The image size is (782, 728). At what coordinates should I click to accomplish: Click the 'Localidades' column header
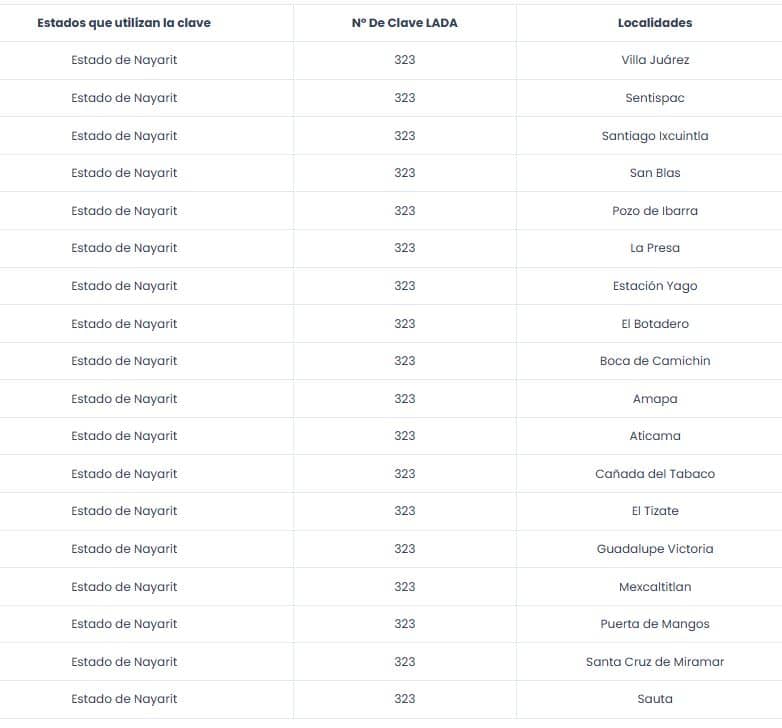coord(655,23)
